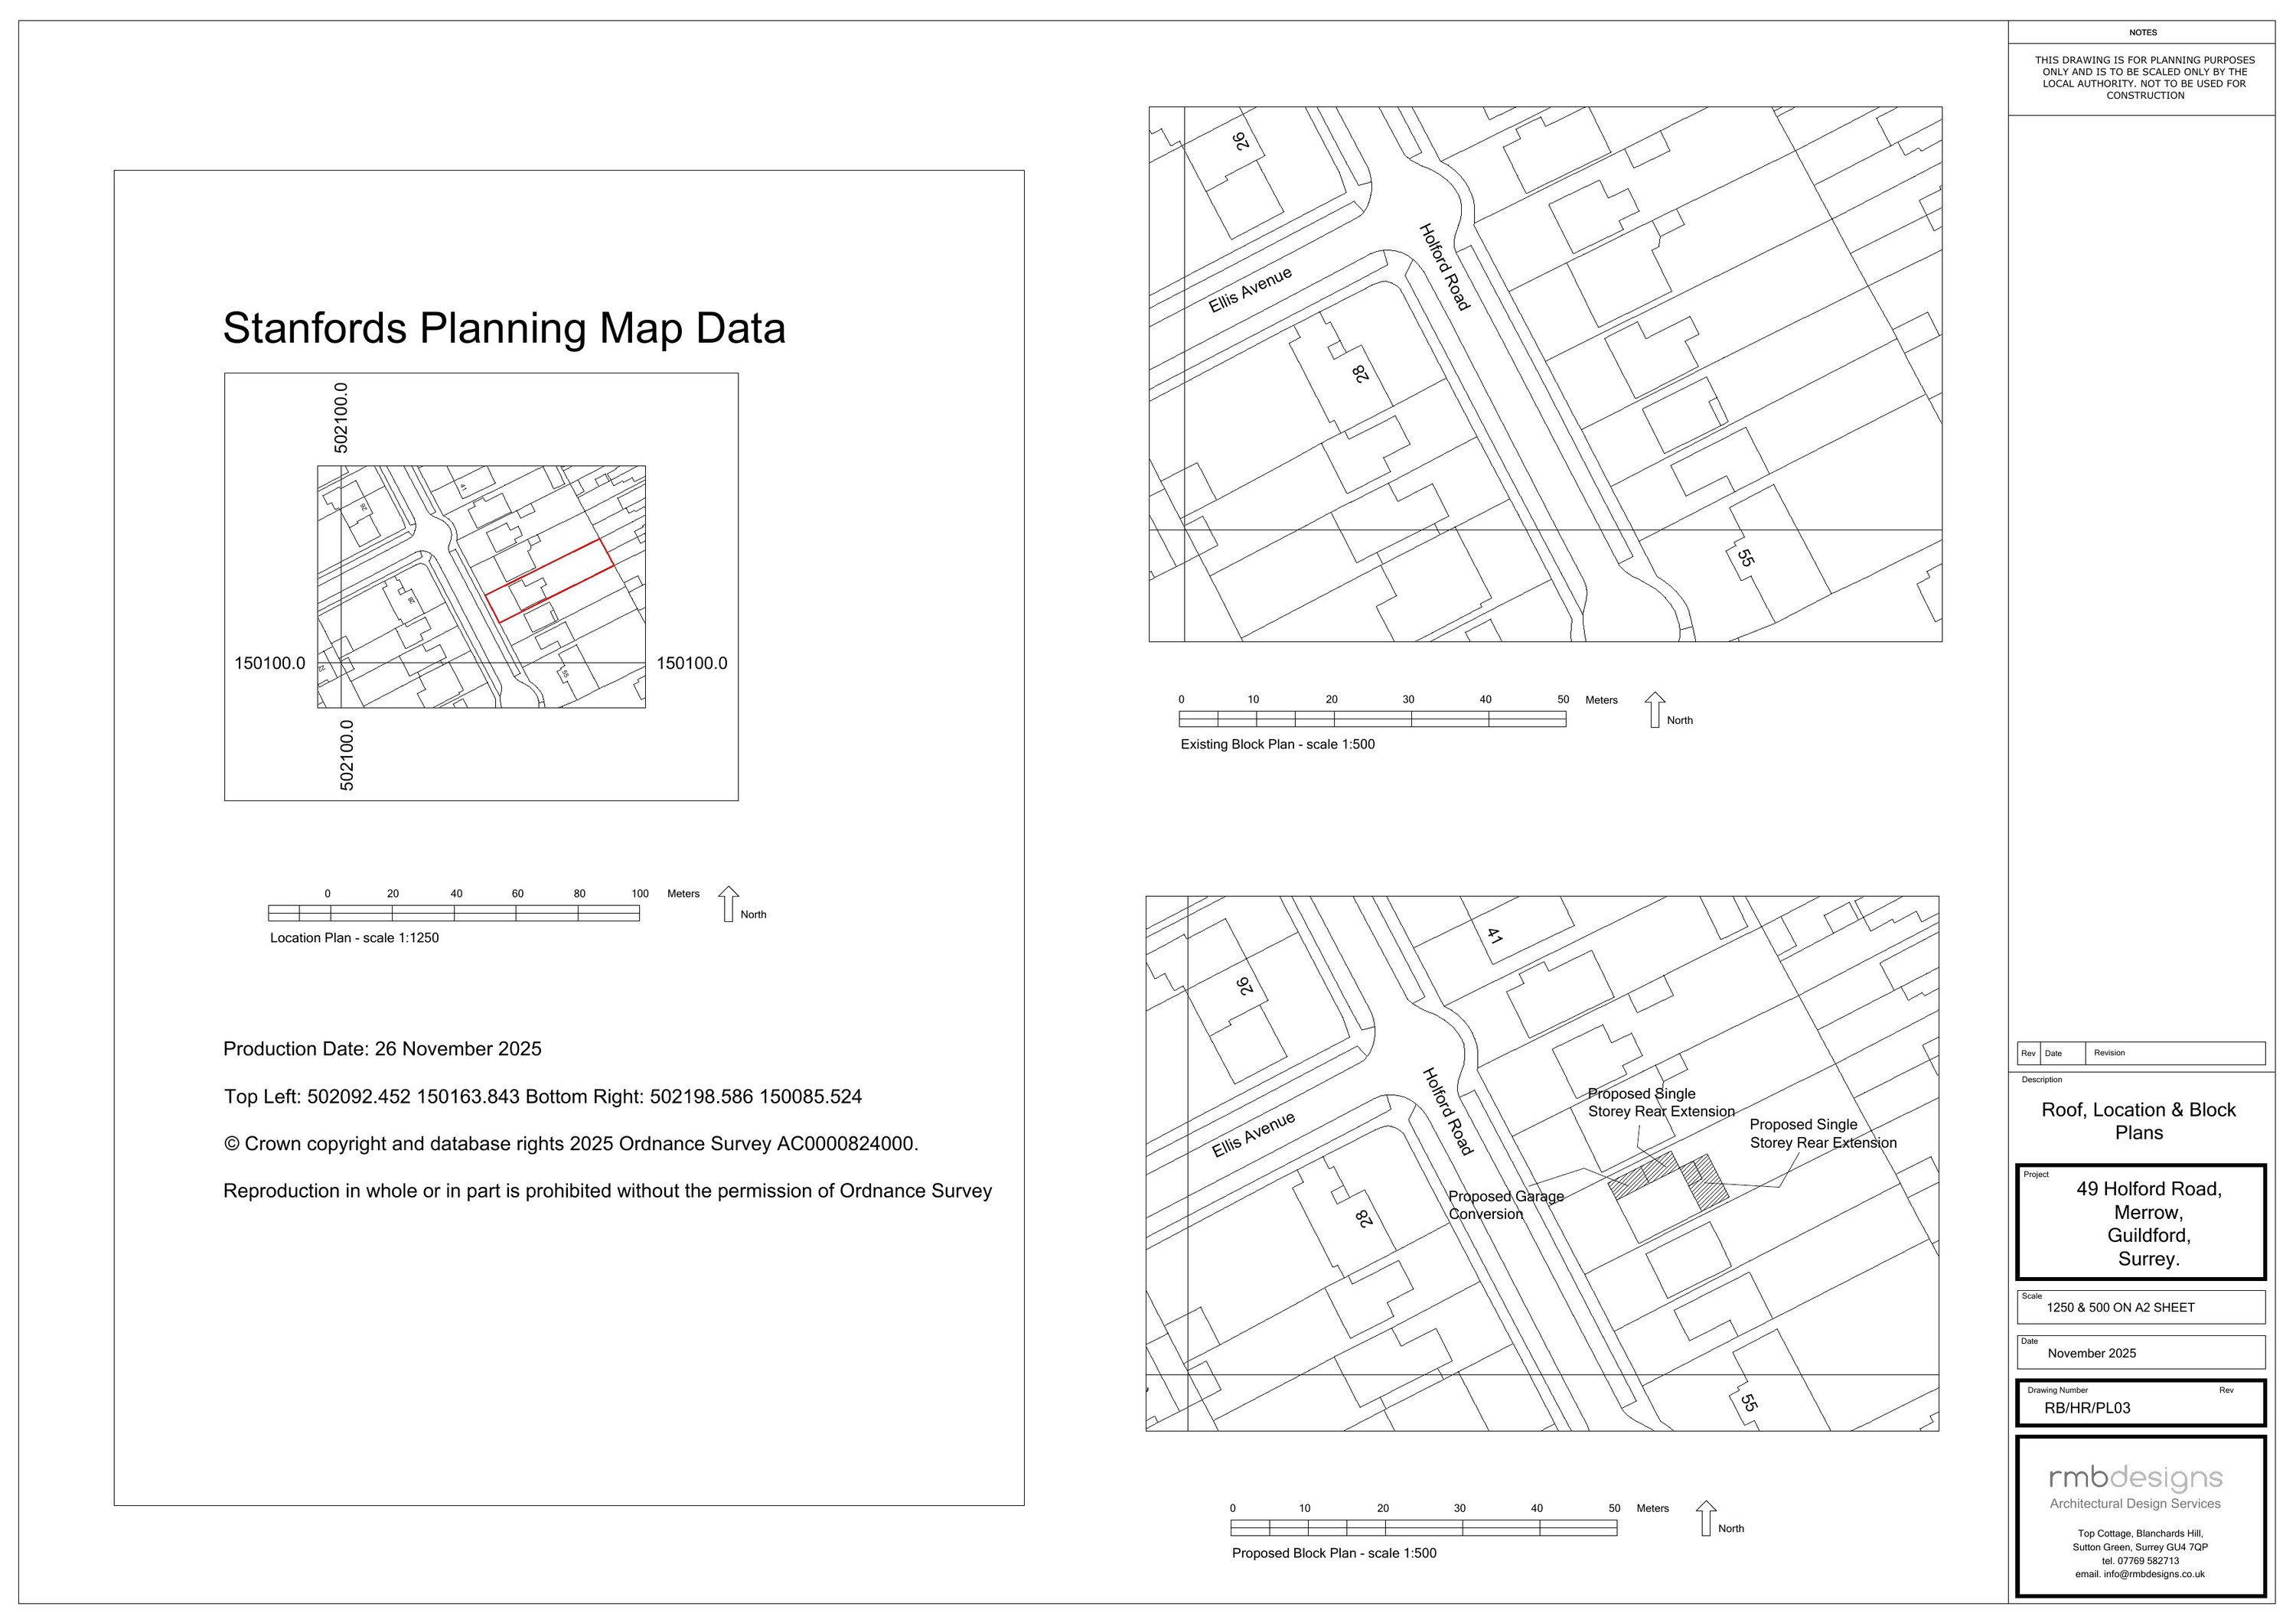Click the location plan north arrow
Screen dimensions: 2296x1623
click(729, 904)
